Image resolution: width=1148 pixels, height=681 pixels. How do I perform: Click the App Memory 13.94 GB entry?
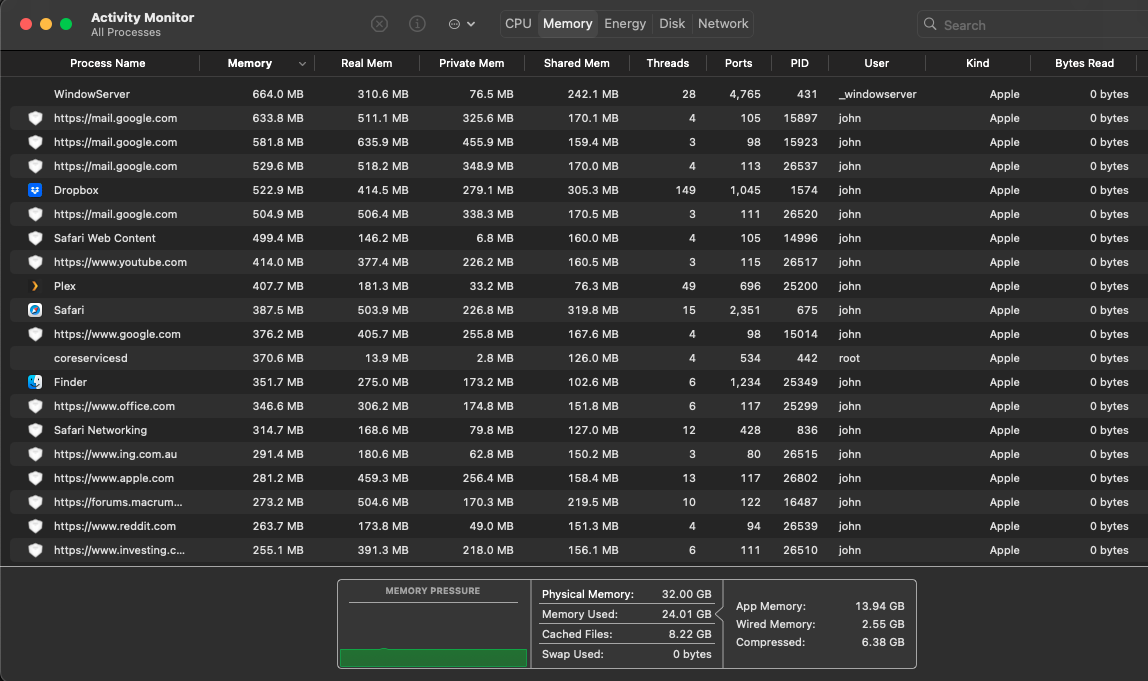820,606
